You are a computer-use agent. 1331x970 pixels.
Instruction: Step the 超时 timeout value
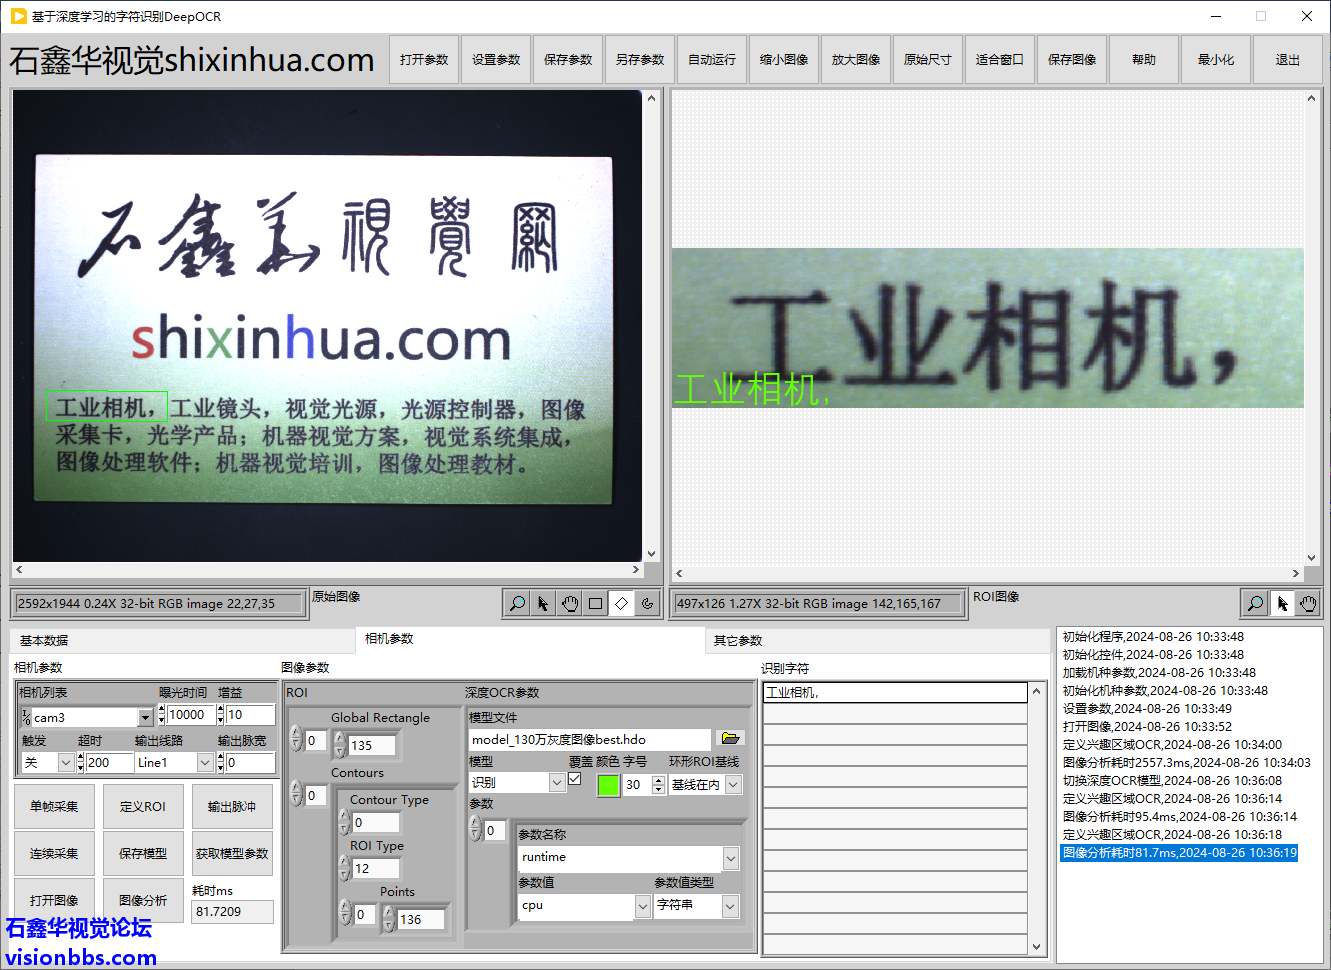point(81,763)
